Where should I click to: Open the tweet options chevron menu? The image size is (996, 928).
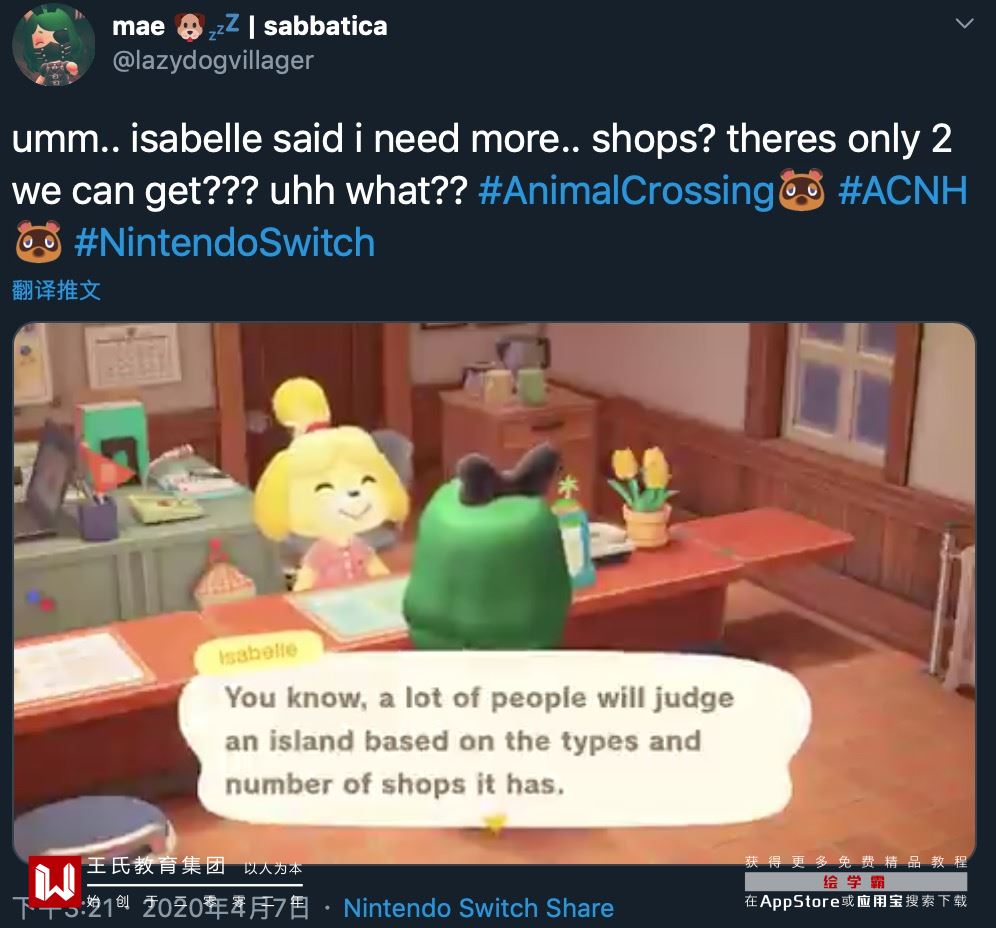click(964, 24)
